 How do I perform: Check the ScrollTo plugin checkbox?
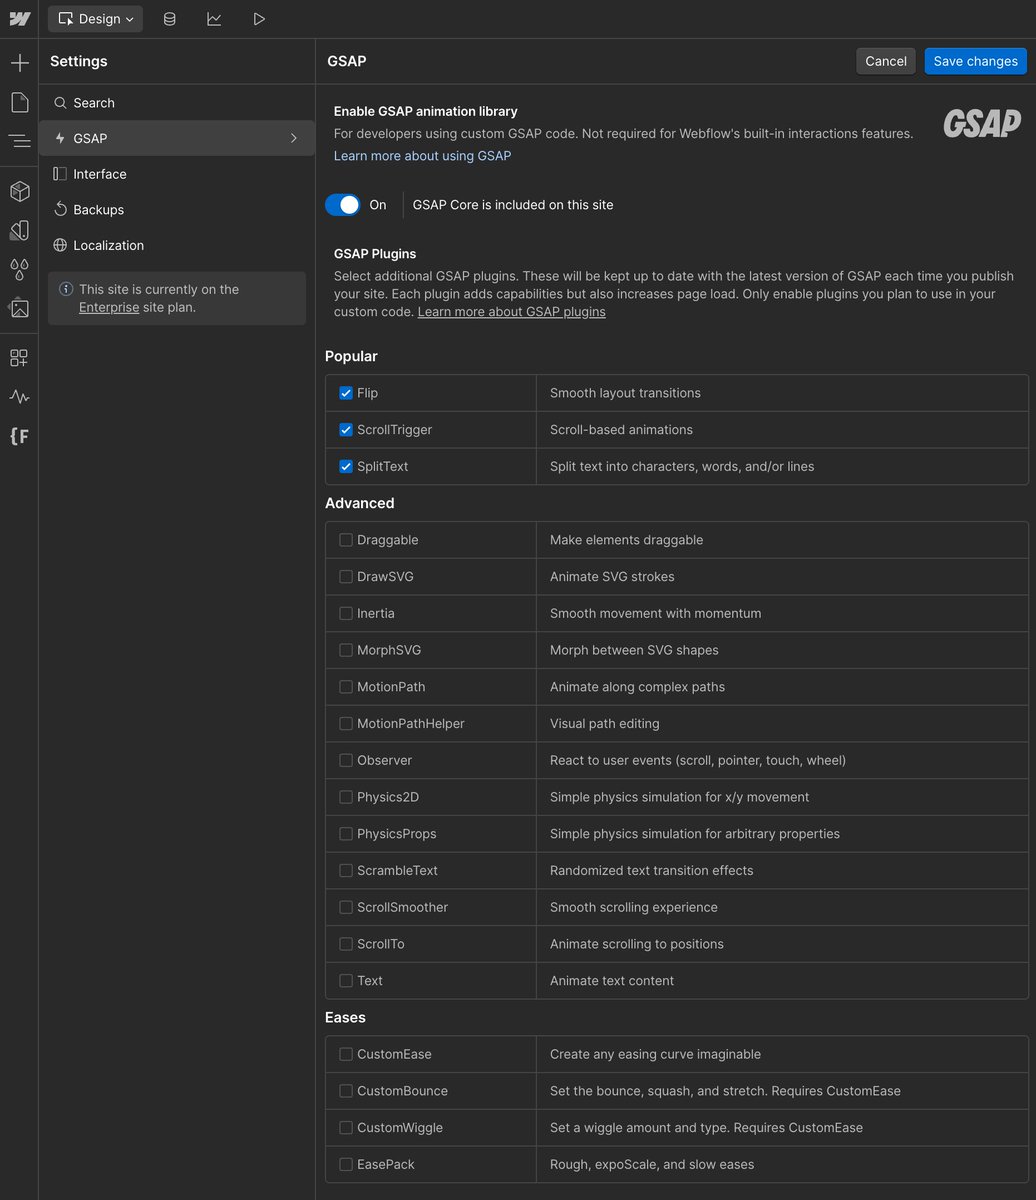click(346, 944)
